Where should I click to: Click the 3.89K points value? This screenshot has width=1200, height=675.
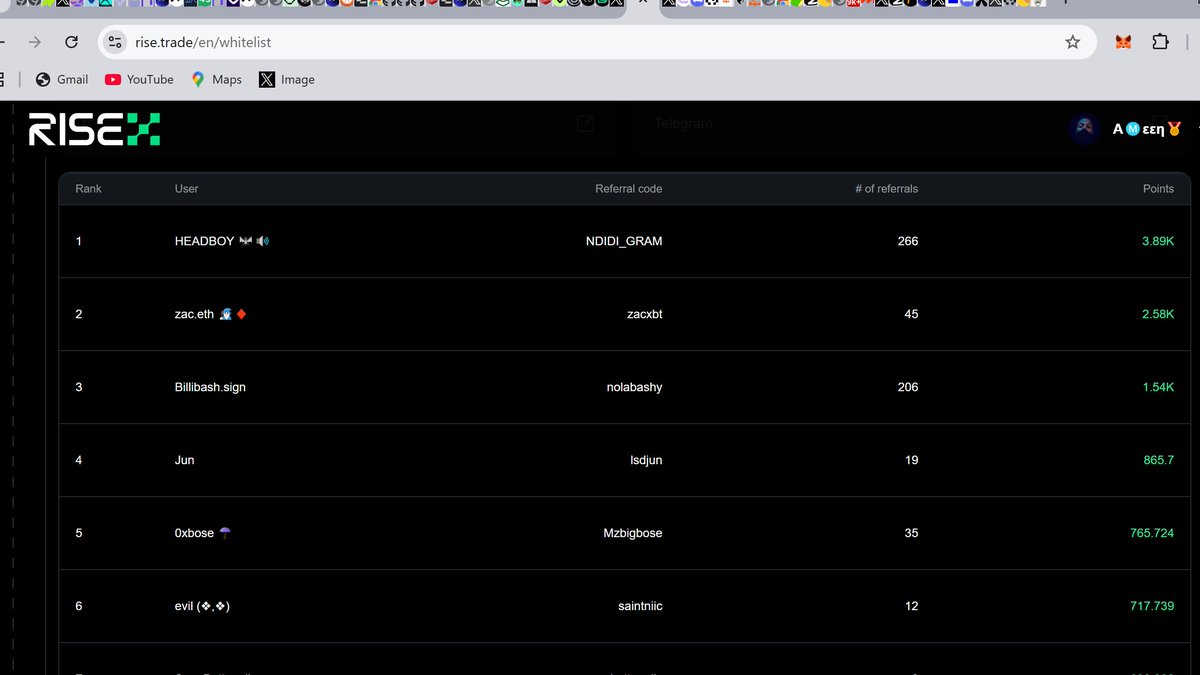pos(1158,241)
